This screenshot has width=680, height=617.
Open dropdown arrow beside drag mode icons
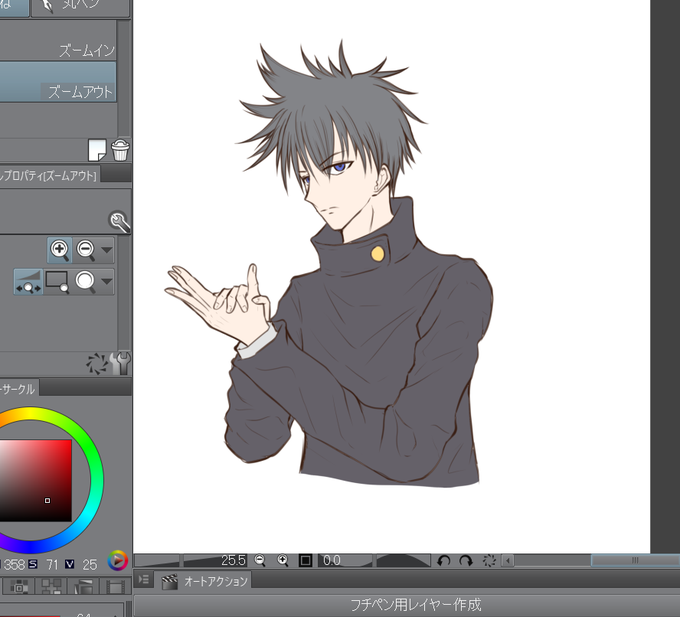click(107, 282)
